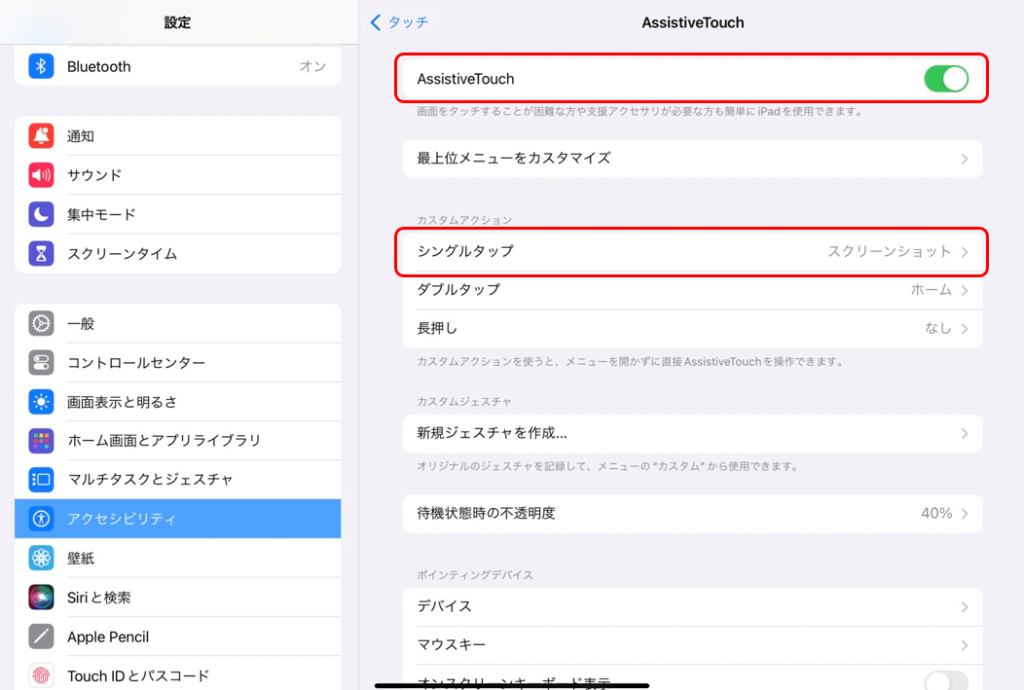Tap the Apple Pencil icon

click(40, 636)
